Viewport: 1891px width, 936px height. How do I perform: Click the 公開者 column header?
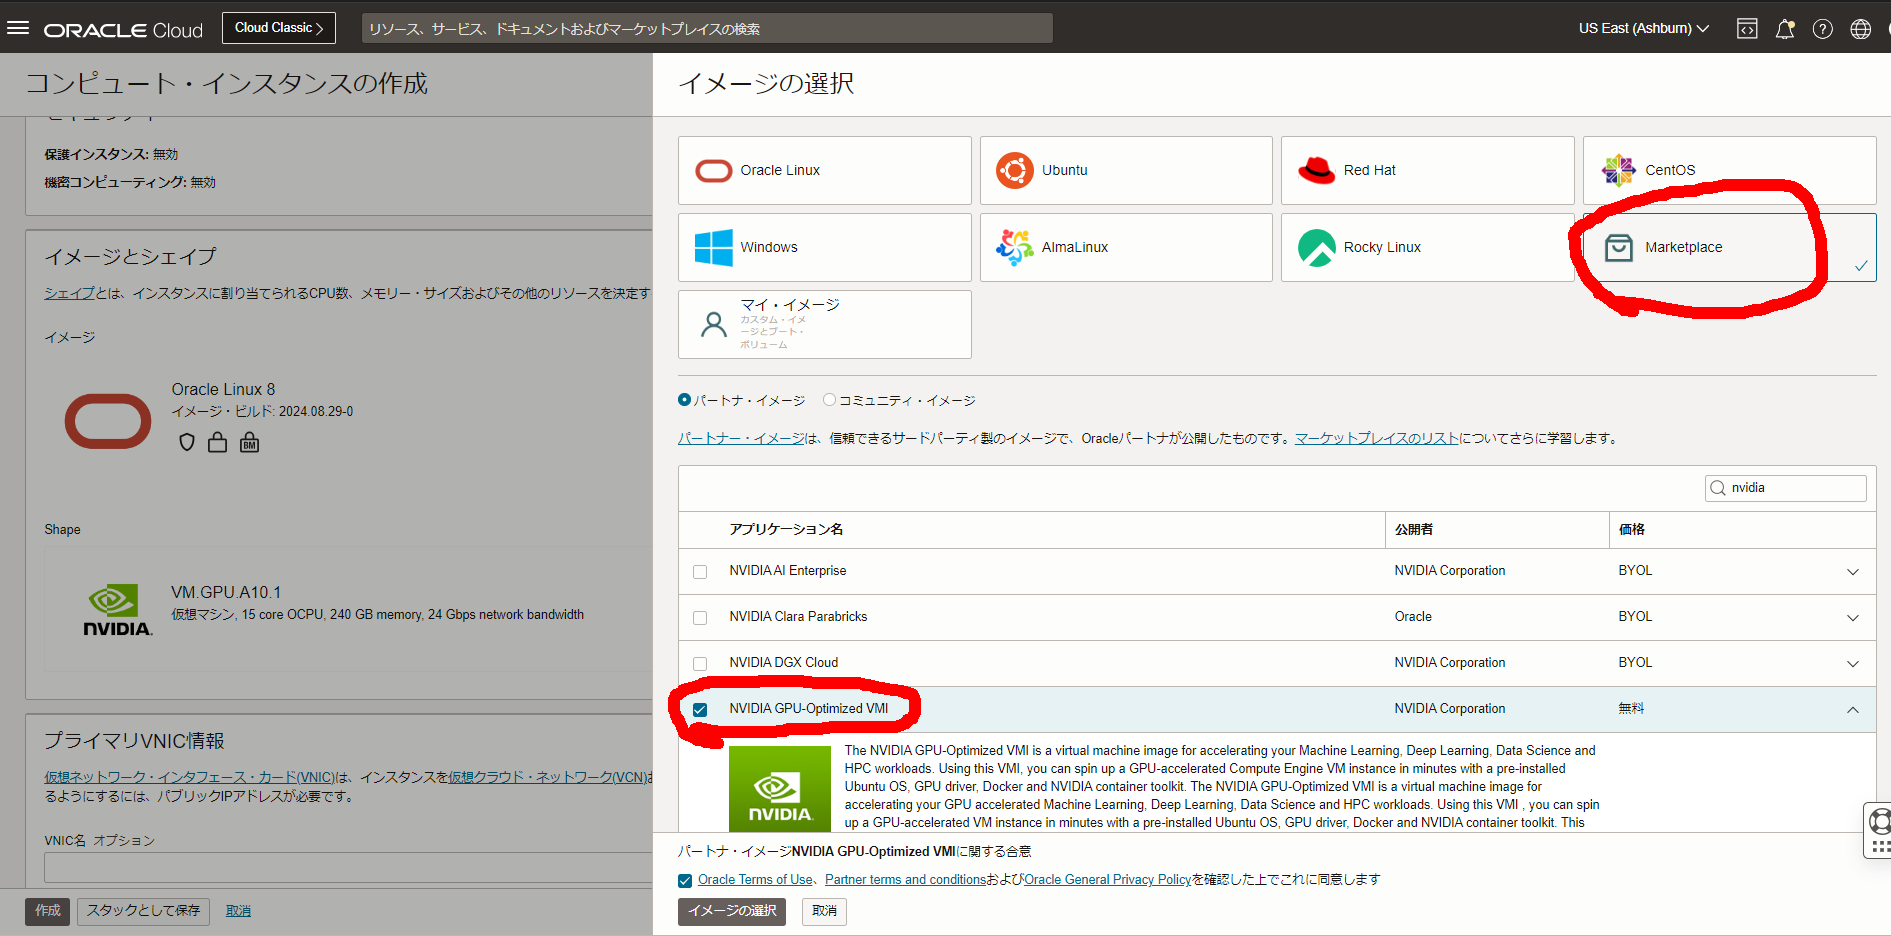tap(1414, 530)
